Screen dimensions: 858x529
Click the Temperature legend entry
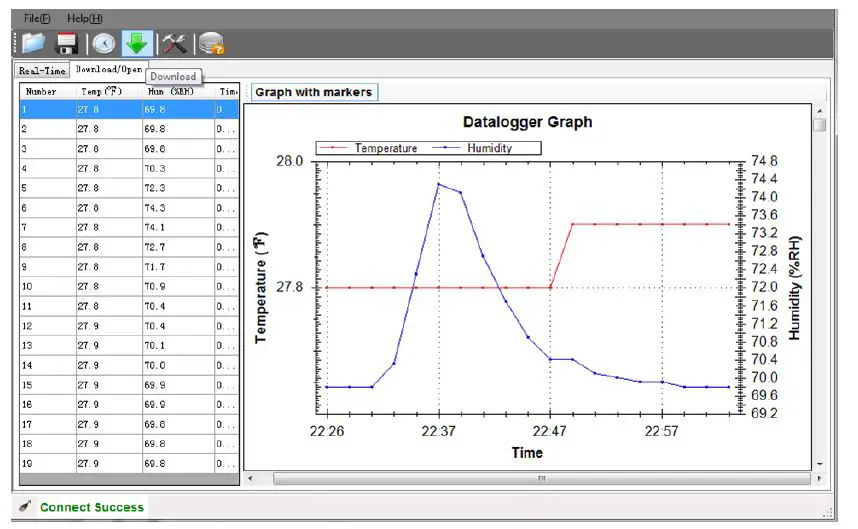[x=368, y=148]
